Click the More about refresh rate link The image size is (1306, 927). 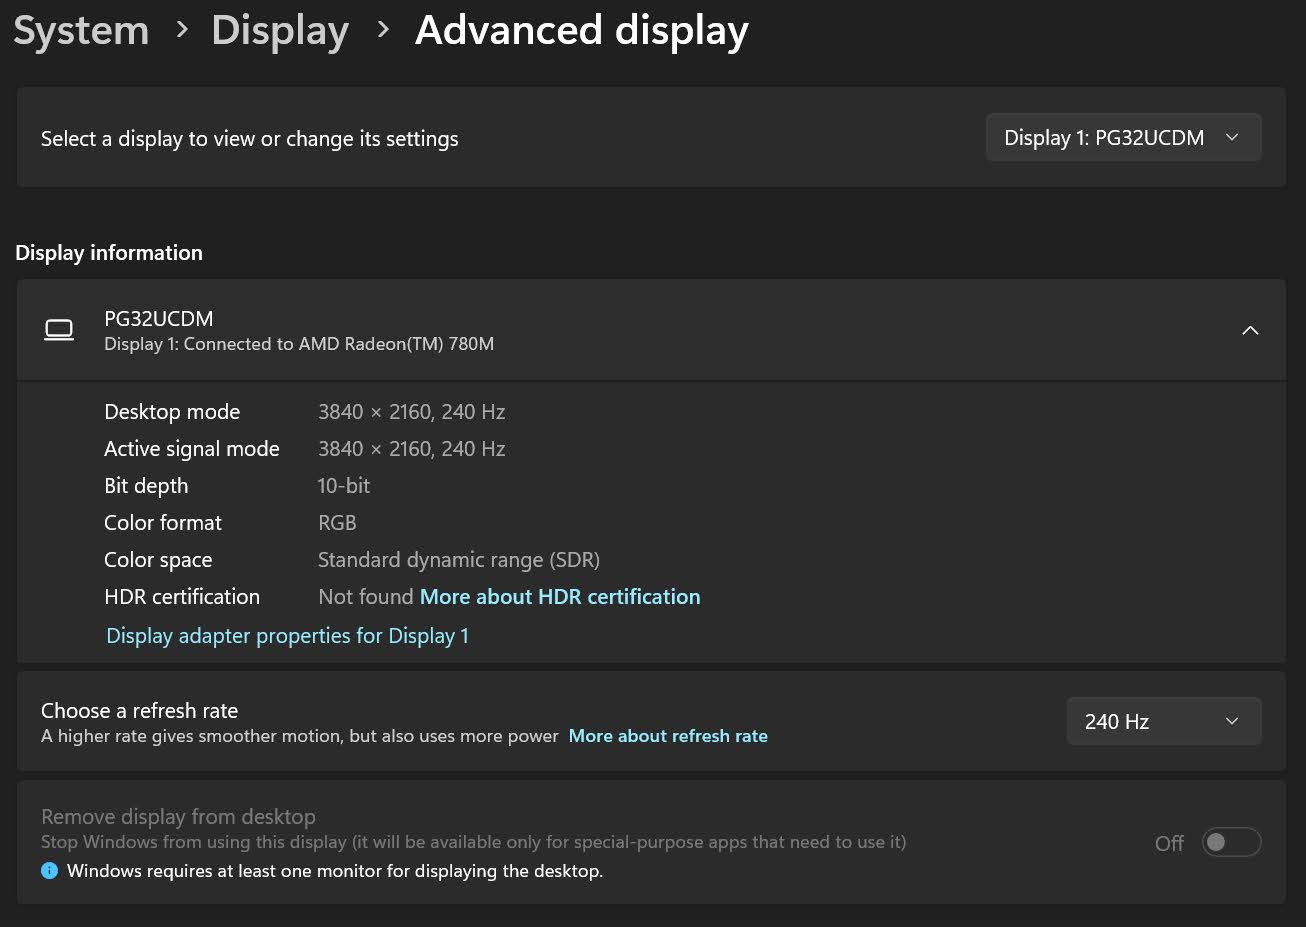coord(668,736)
